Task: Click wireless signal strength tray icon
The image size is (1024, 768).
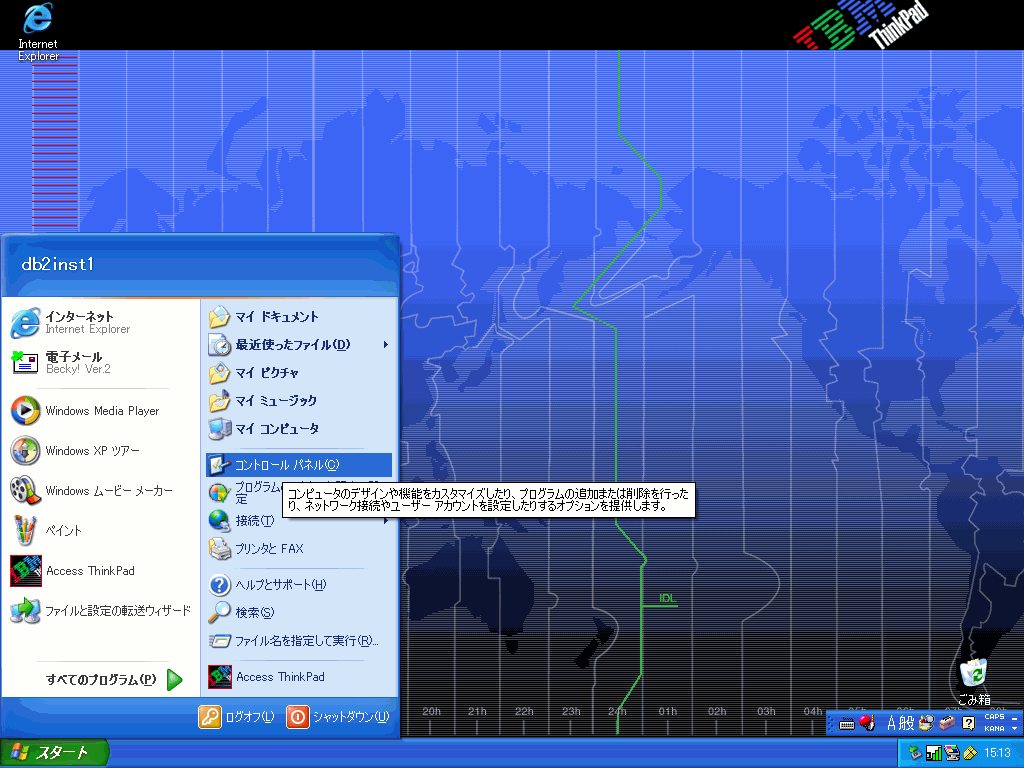Action: [934, 753]
